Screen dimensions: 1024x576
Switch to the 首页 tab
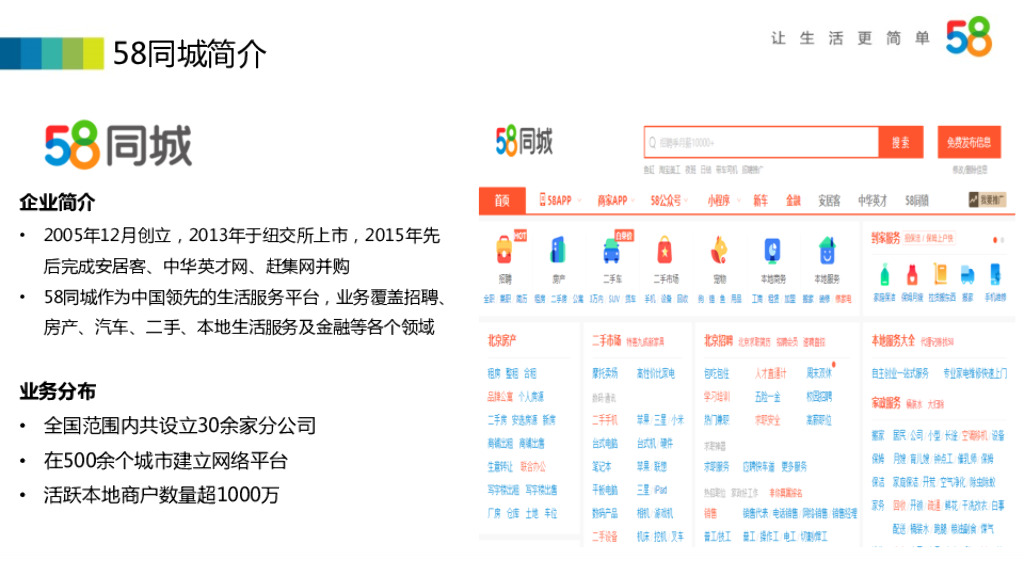(502, 200)
